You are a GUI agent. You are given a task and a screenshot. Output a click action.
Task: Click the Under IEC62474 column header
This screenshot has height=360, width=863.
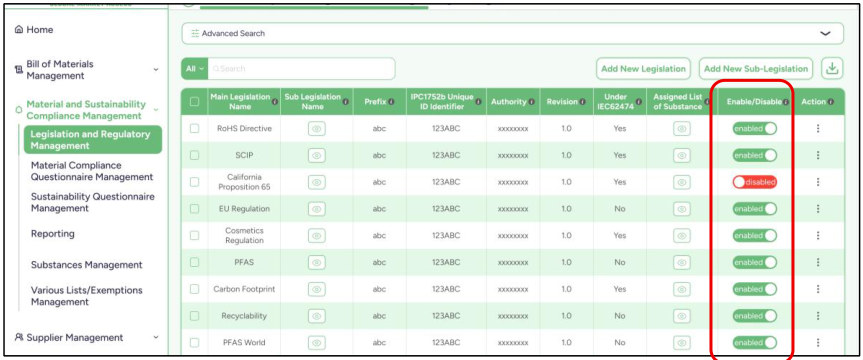coord(615,102)
